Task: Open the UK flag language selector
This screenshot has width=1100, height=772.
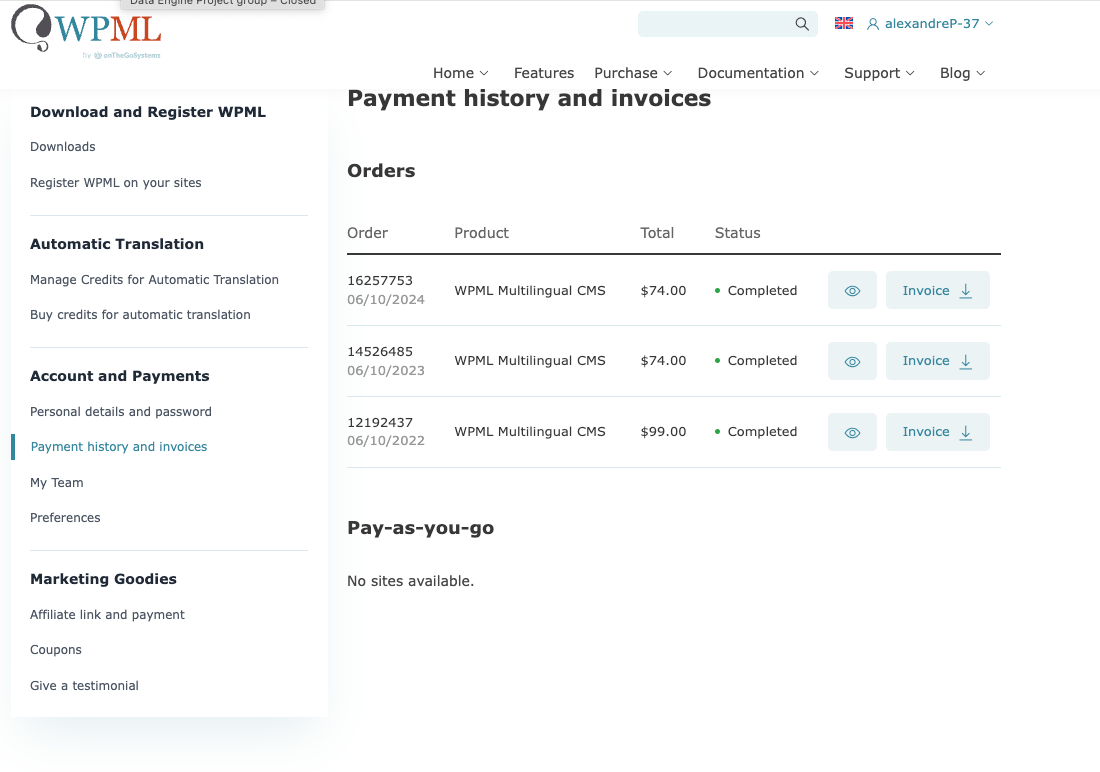Action: [844, 23]
